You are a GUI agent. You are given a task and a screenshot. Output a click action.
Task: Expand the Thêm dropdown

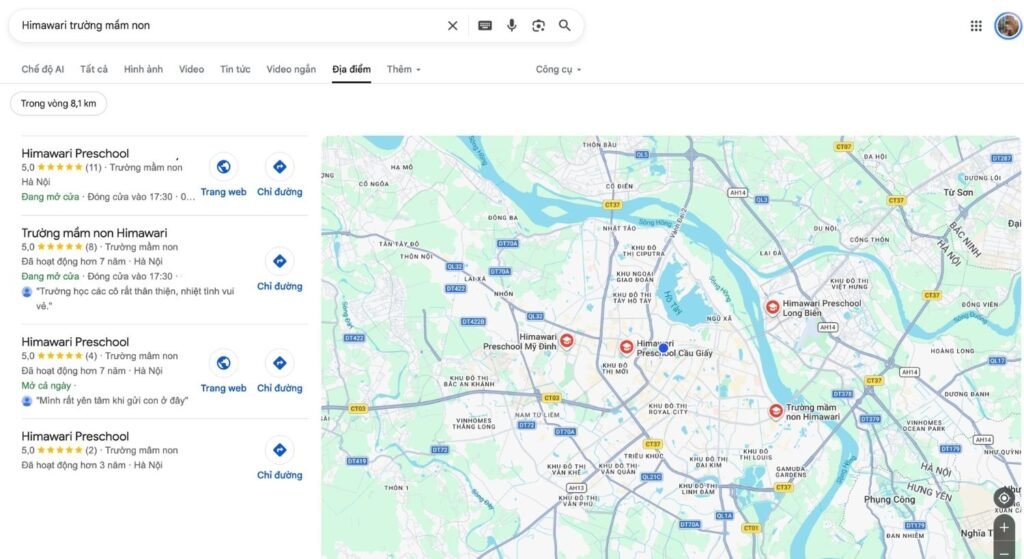[404, 69]
